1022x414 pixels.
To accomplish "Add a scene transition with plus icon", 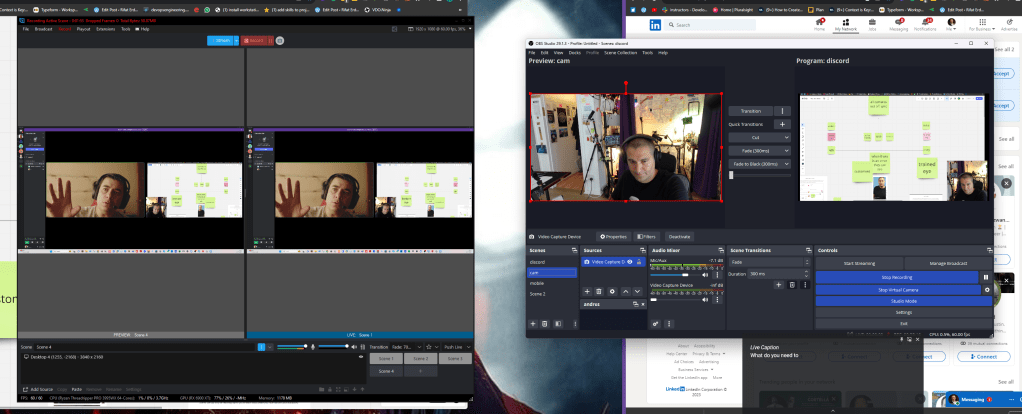I will (779, 285).
